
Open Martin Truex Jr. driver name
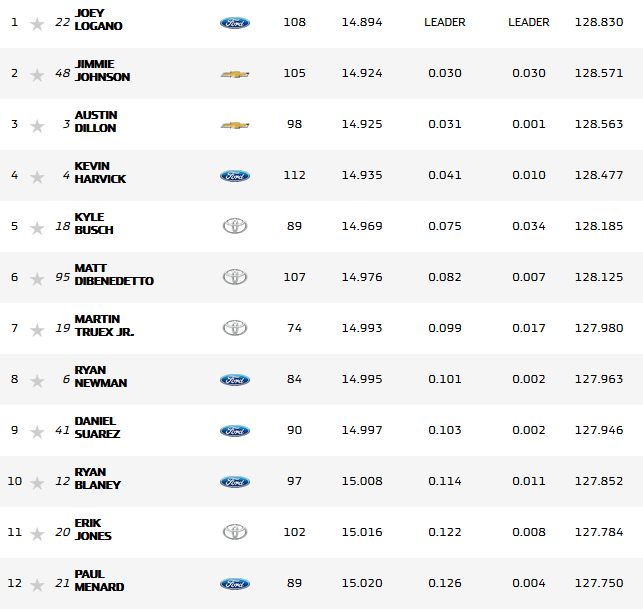(104, 325)
